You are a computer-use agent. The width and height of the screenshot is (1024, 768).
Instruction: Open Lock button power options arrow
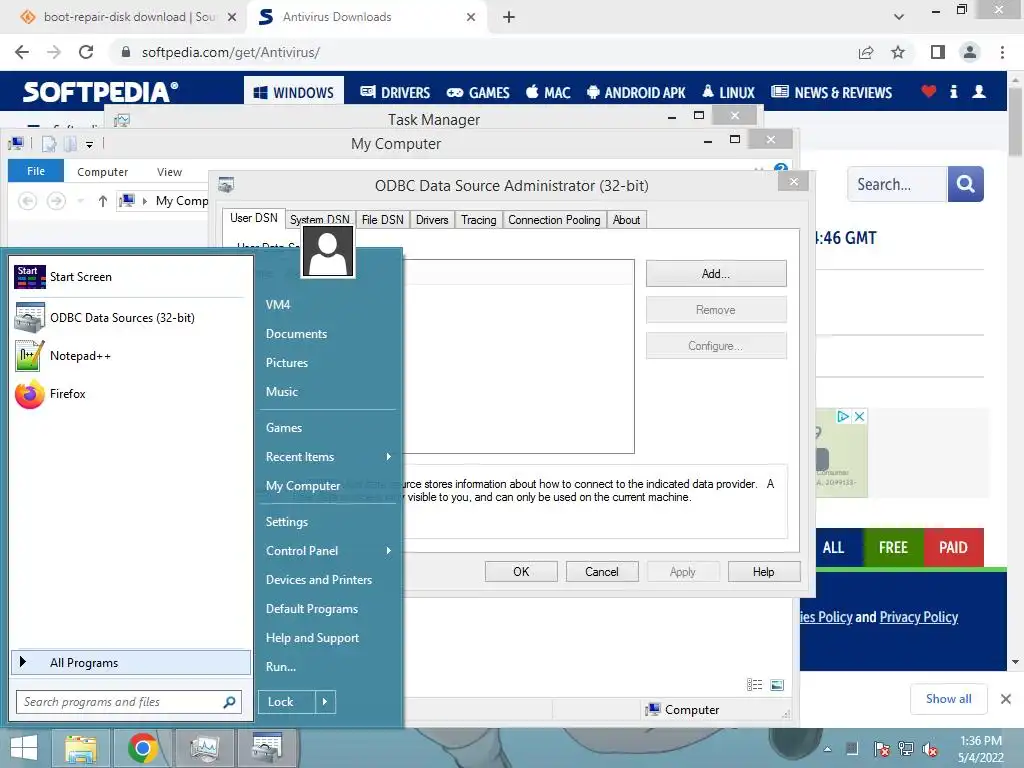tap(325, 702)
